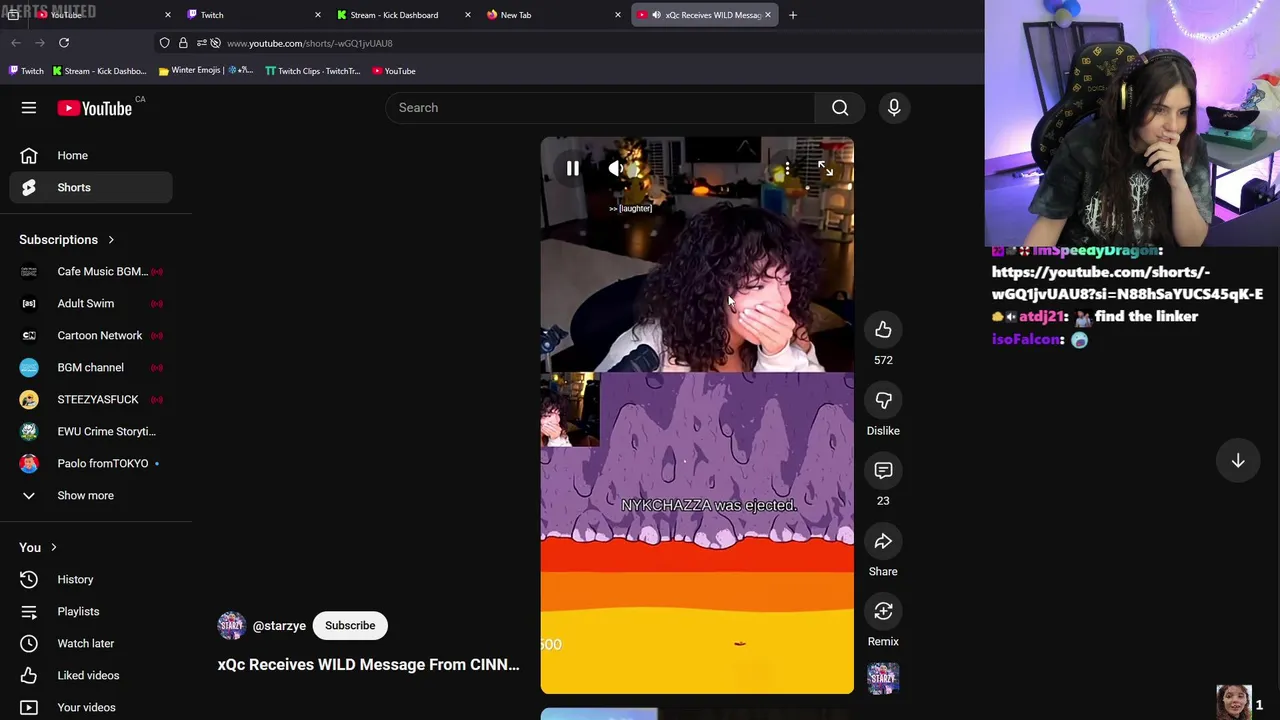Expand Show more subscriptions
This screenshot has height=720, width=1280.
(x=91, y=495)
